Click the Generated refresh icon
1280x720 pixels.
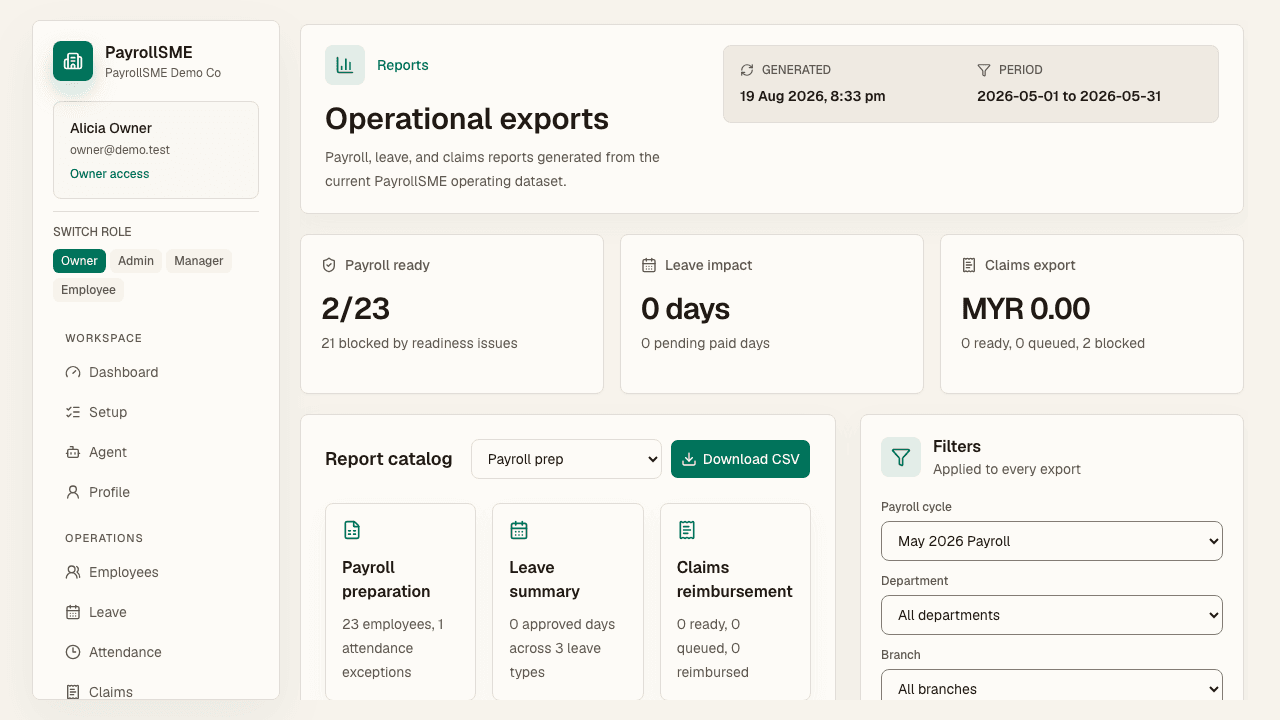point(747,70)
